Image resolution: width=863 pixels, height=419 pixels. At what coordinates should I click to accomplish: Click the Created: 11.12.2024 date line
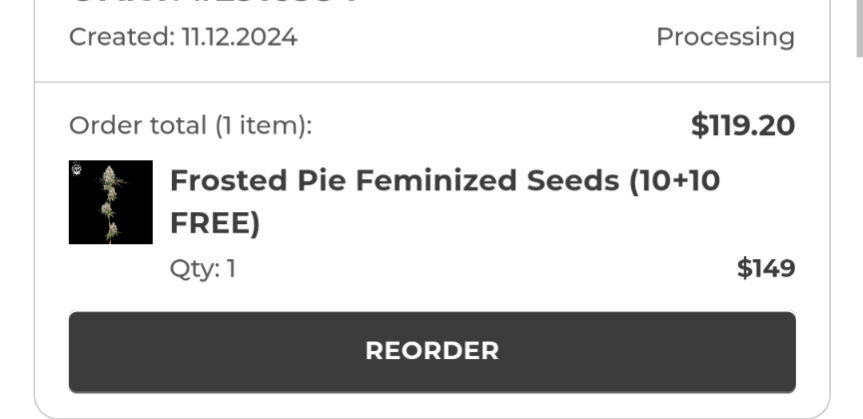point(183,38)
